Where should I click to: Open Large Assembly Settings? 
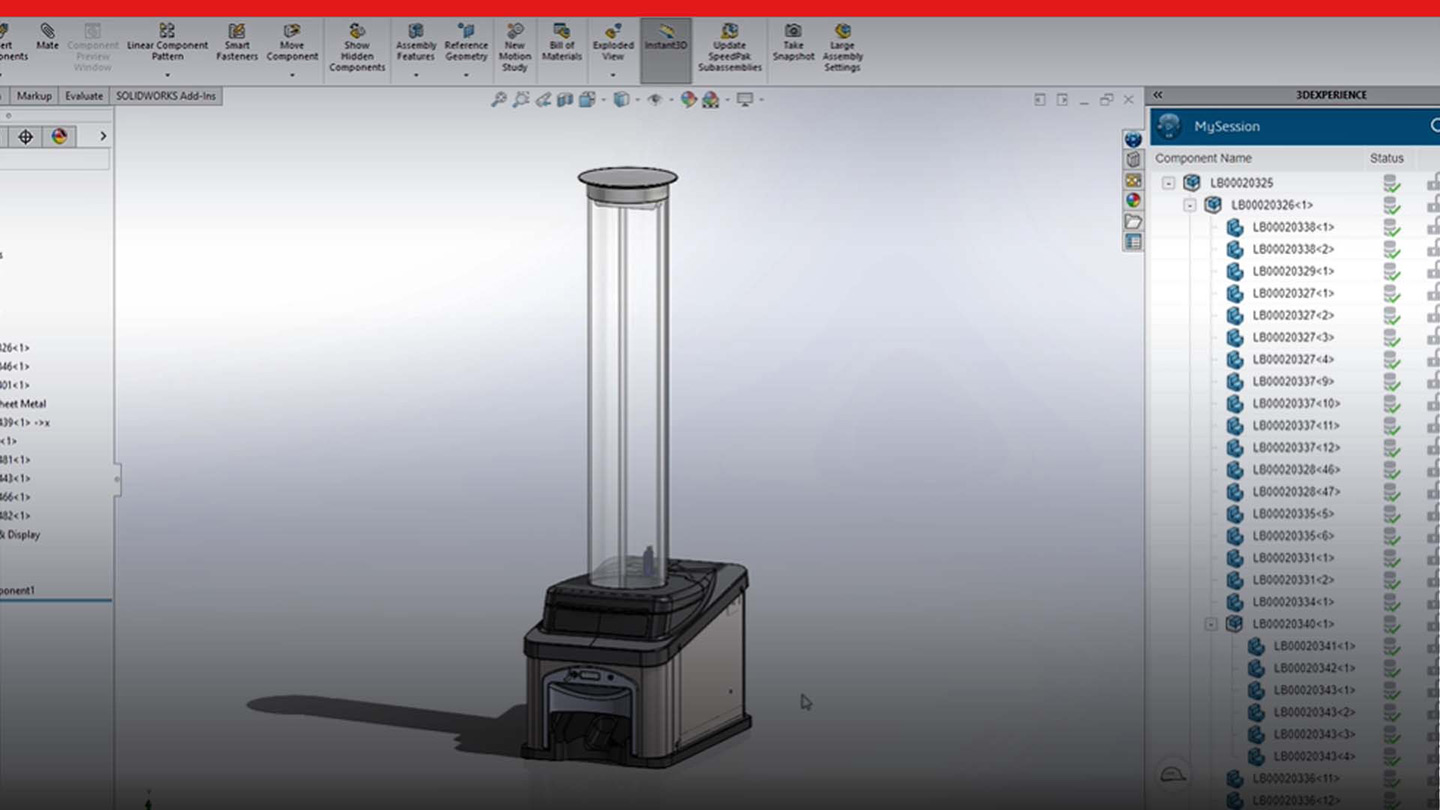click(842, 48)
